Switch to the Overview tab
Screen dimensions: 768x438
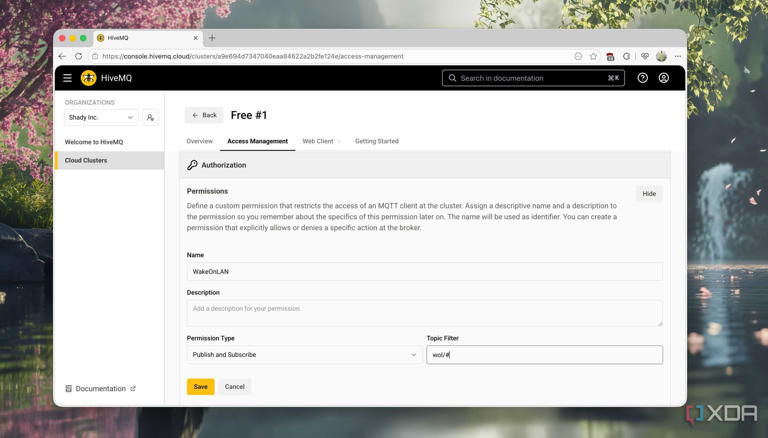[x=199, y=141]
